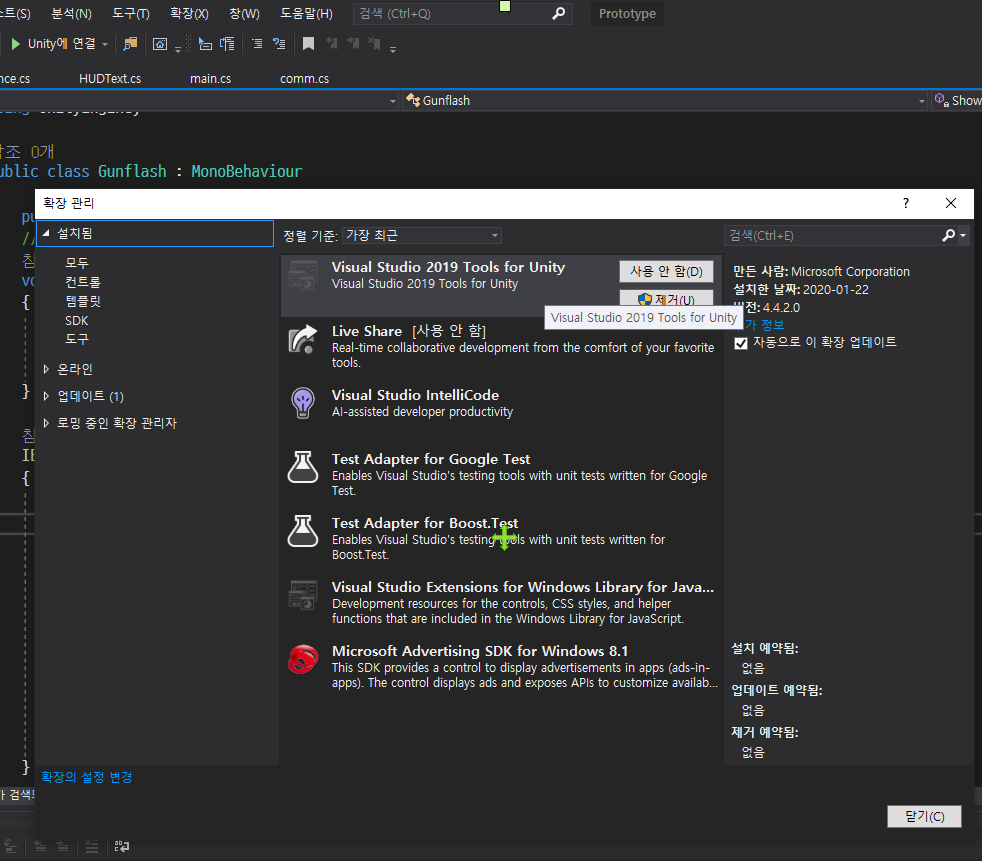Image resolution: width=982 pixels, height=861 pixels.
Task: Open the 도구(T) menu
Action: pyautogui.click(x=131, y=13)
